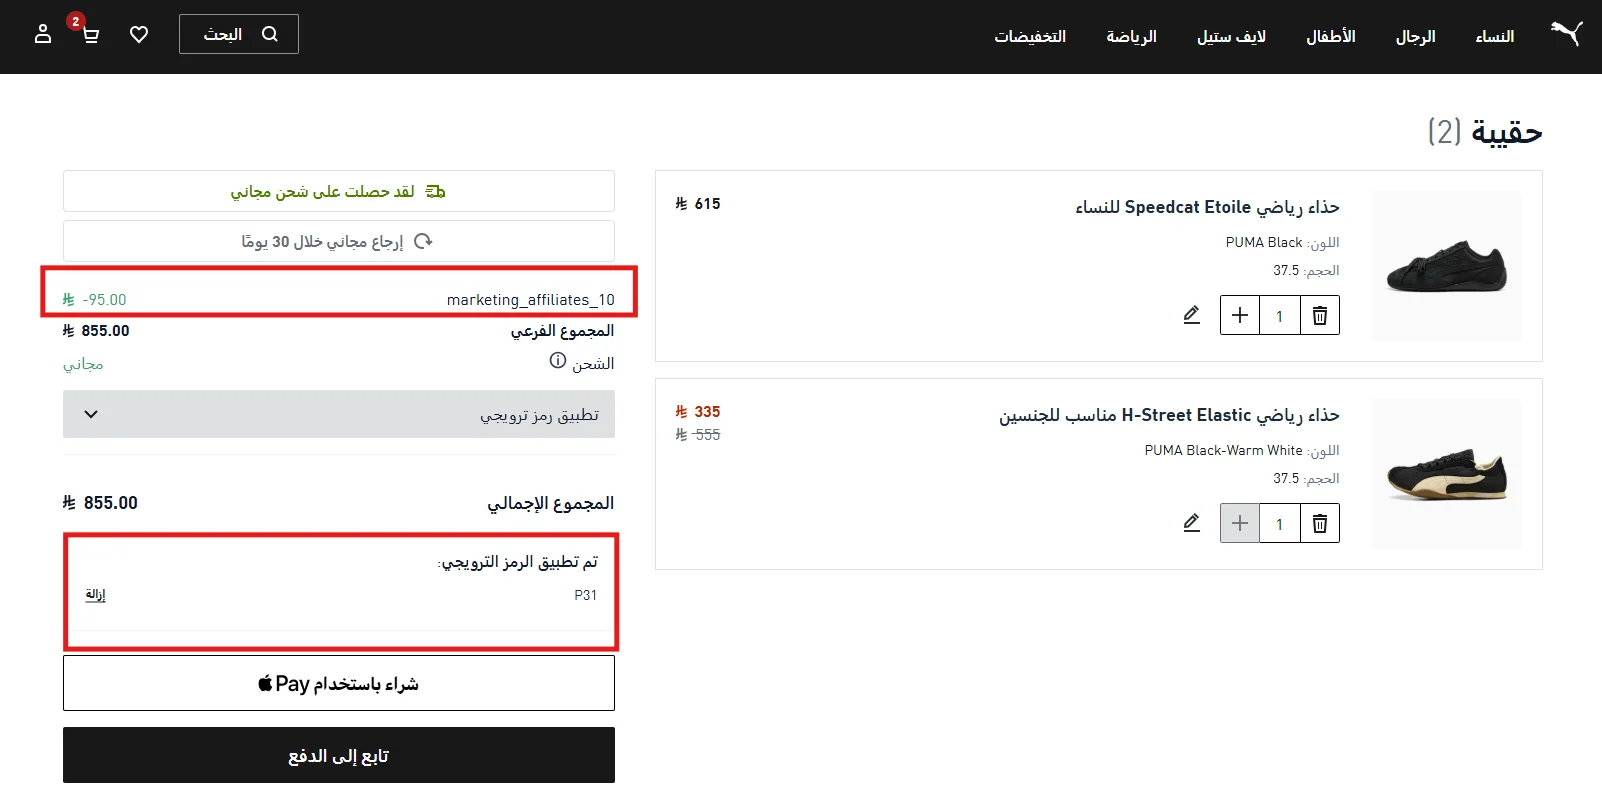The width and height of the screenshot is (1602, 787).
Task: Open the الرياضة menu
Action: pos(1131,36)
